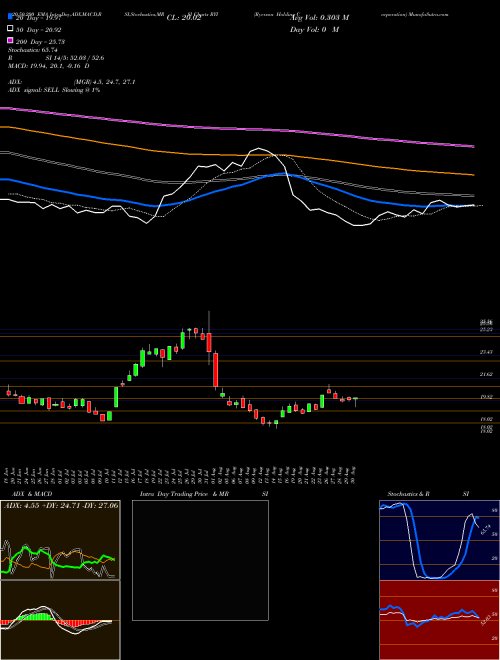Click the 21.62 price axis label
The image size is (500, 660).
pos(487,374)
